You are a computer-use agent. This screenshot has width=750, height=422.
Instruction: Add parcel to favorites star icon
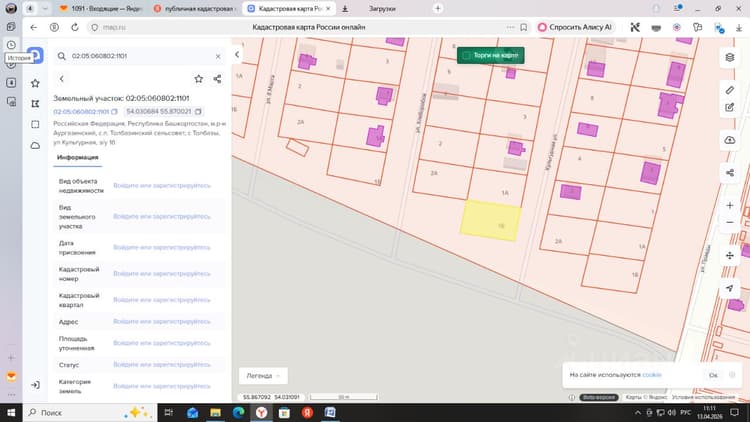[199, 79]
